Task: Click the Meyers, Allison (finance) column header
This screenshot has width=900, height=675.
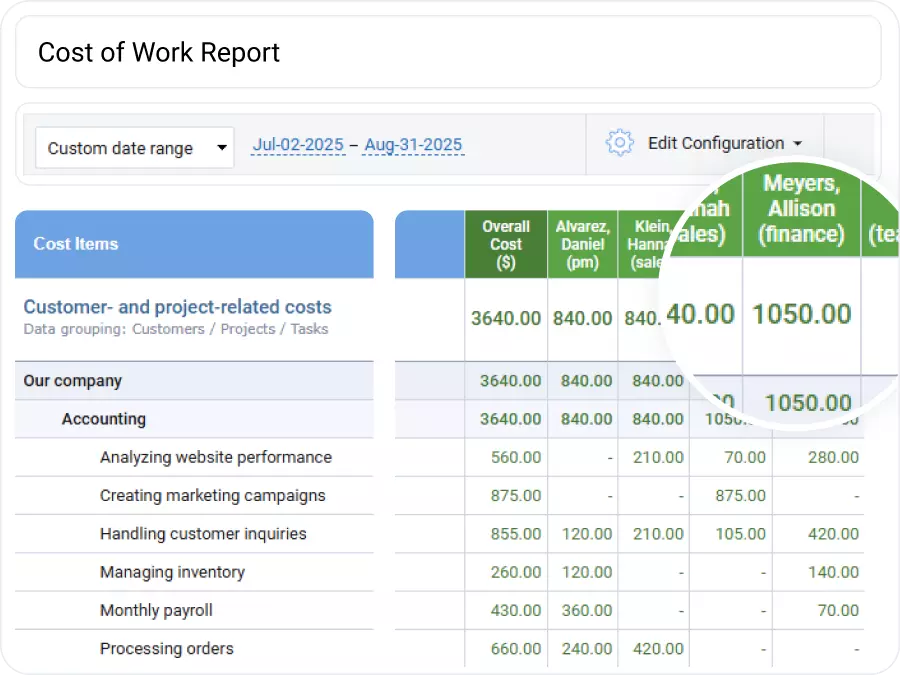Action: (x=803, y=210)
